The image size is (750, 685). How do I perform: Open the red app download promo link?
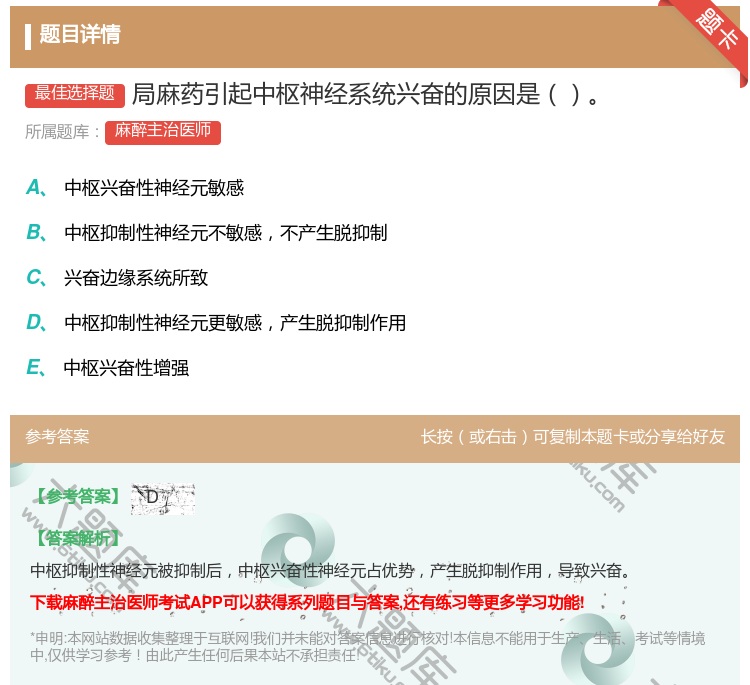tap(307, 602)
